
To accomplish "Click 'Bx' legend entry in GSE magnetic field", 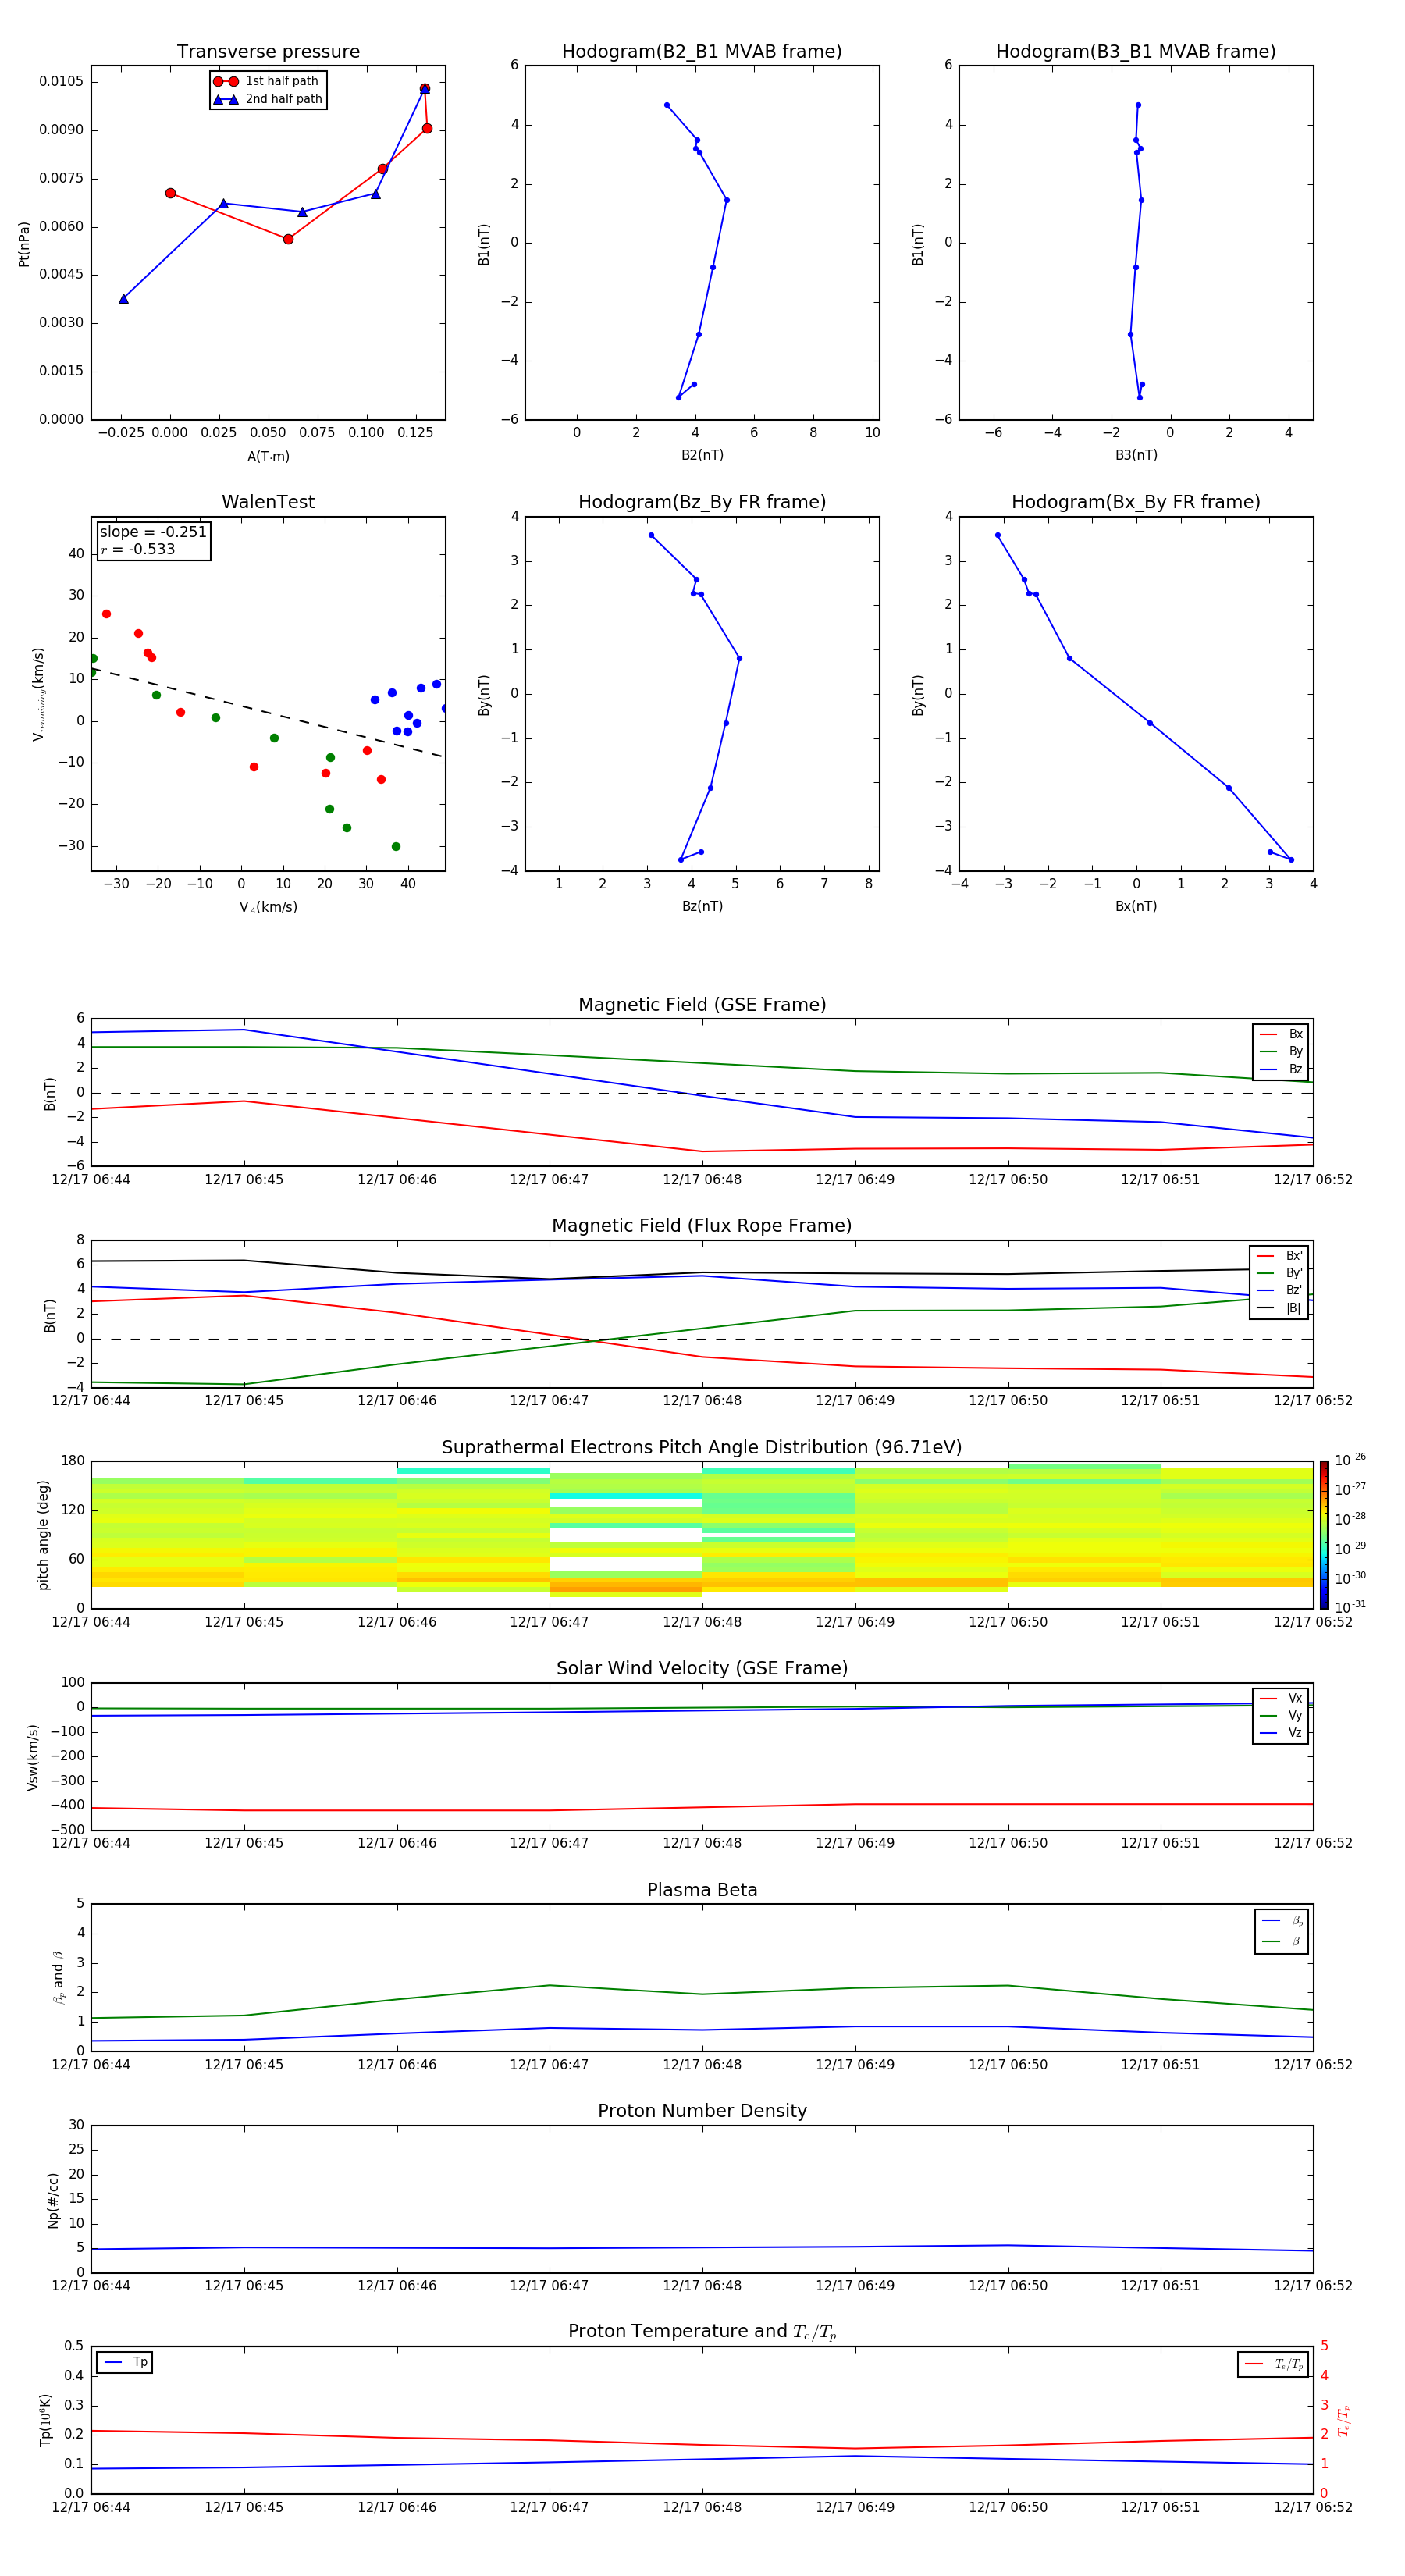I will (1281, 1034).
